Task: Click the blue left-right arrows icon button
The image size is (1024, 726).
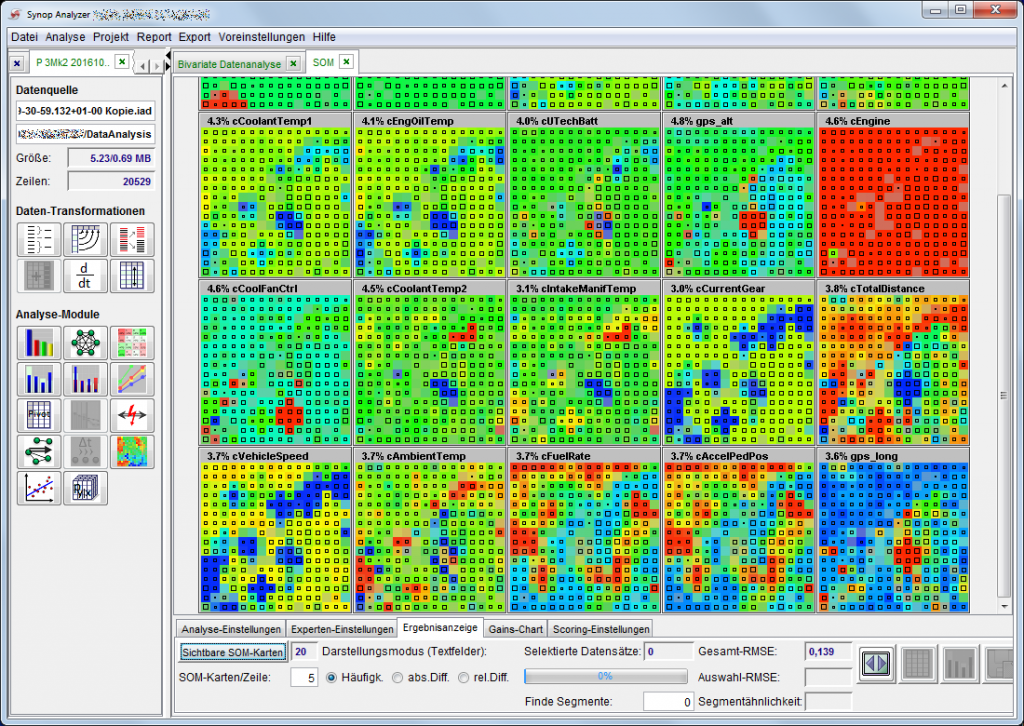Action: (x=876, y=663)
